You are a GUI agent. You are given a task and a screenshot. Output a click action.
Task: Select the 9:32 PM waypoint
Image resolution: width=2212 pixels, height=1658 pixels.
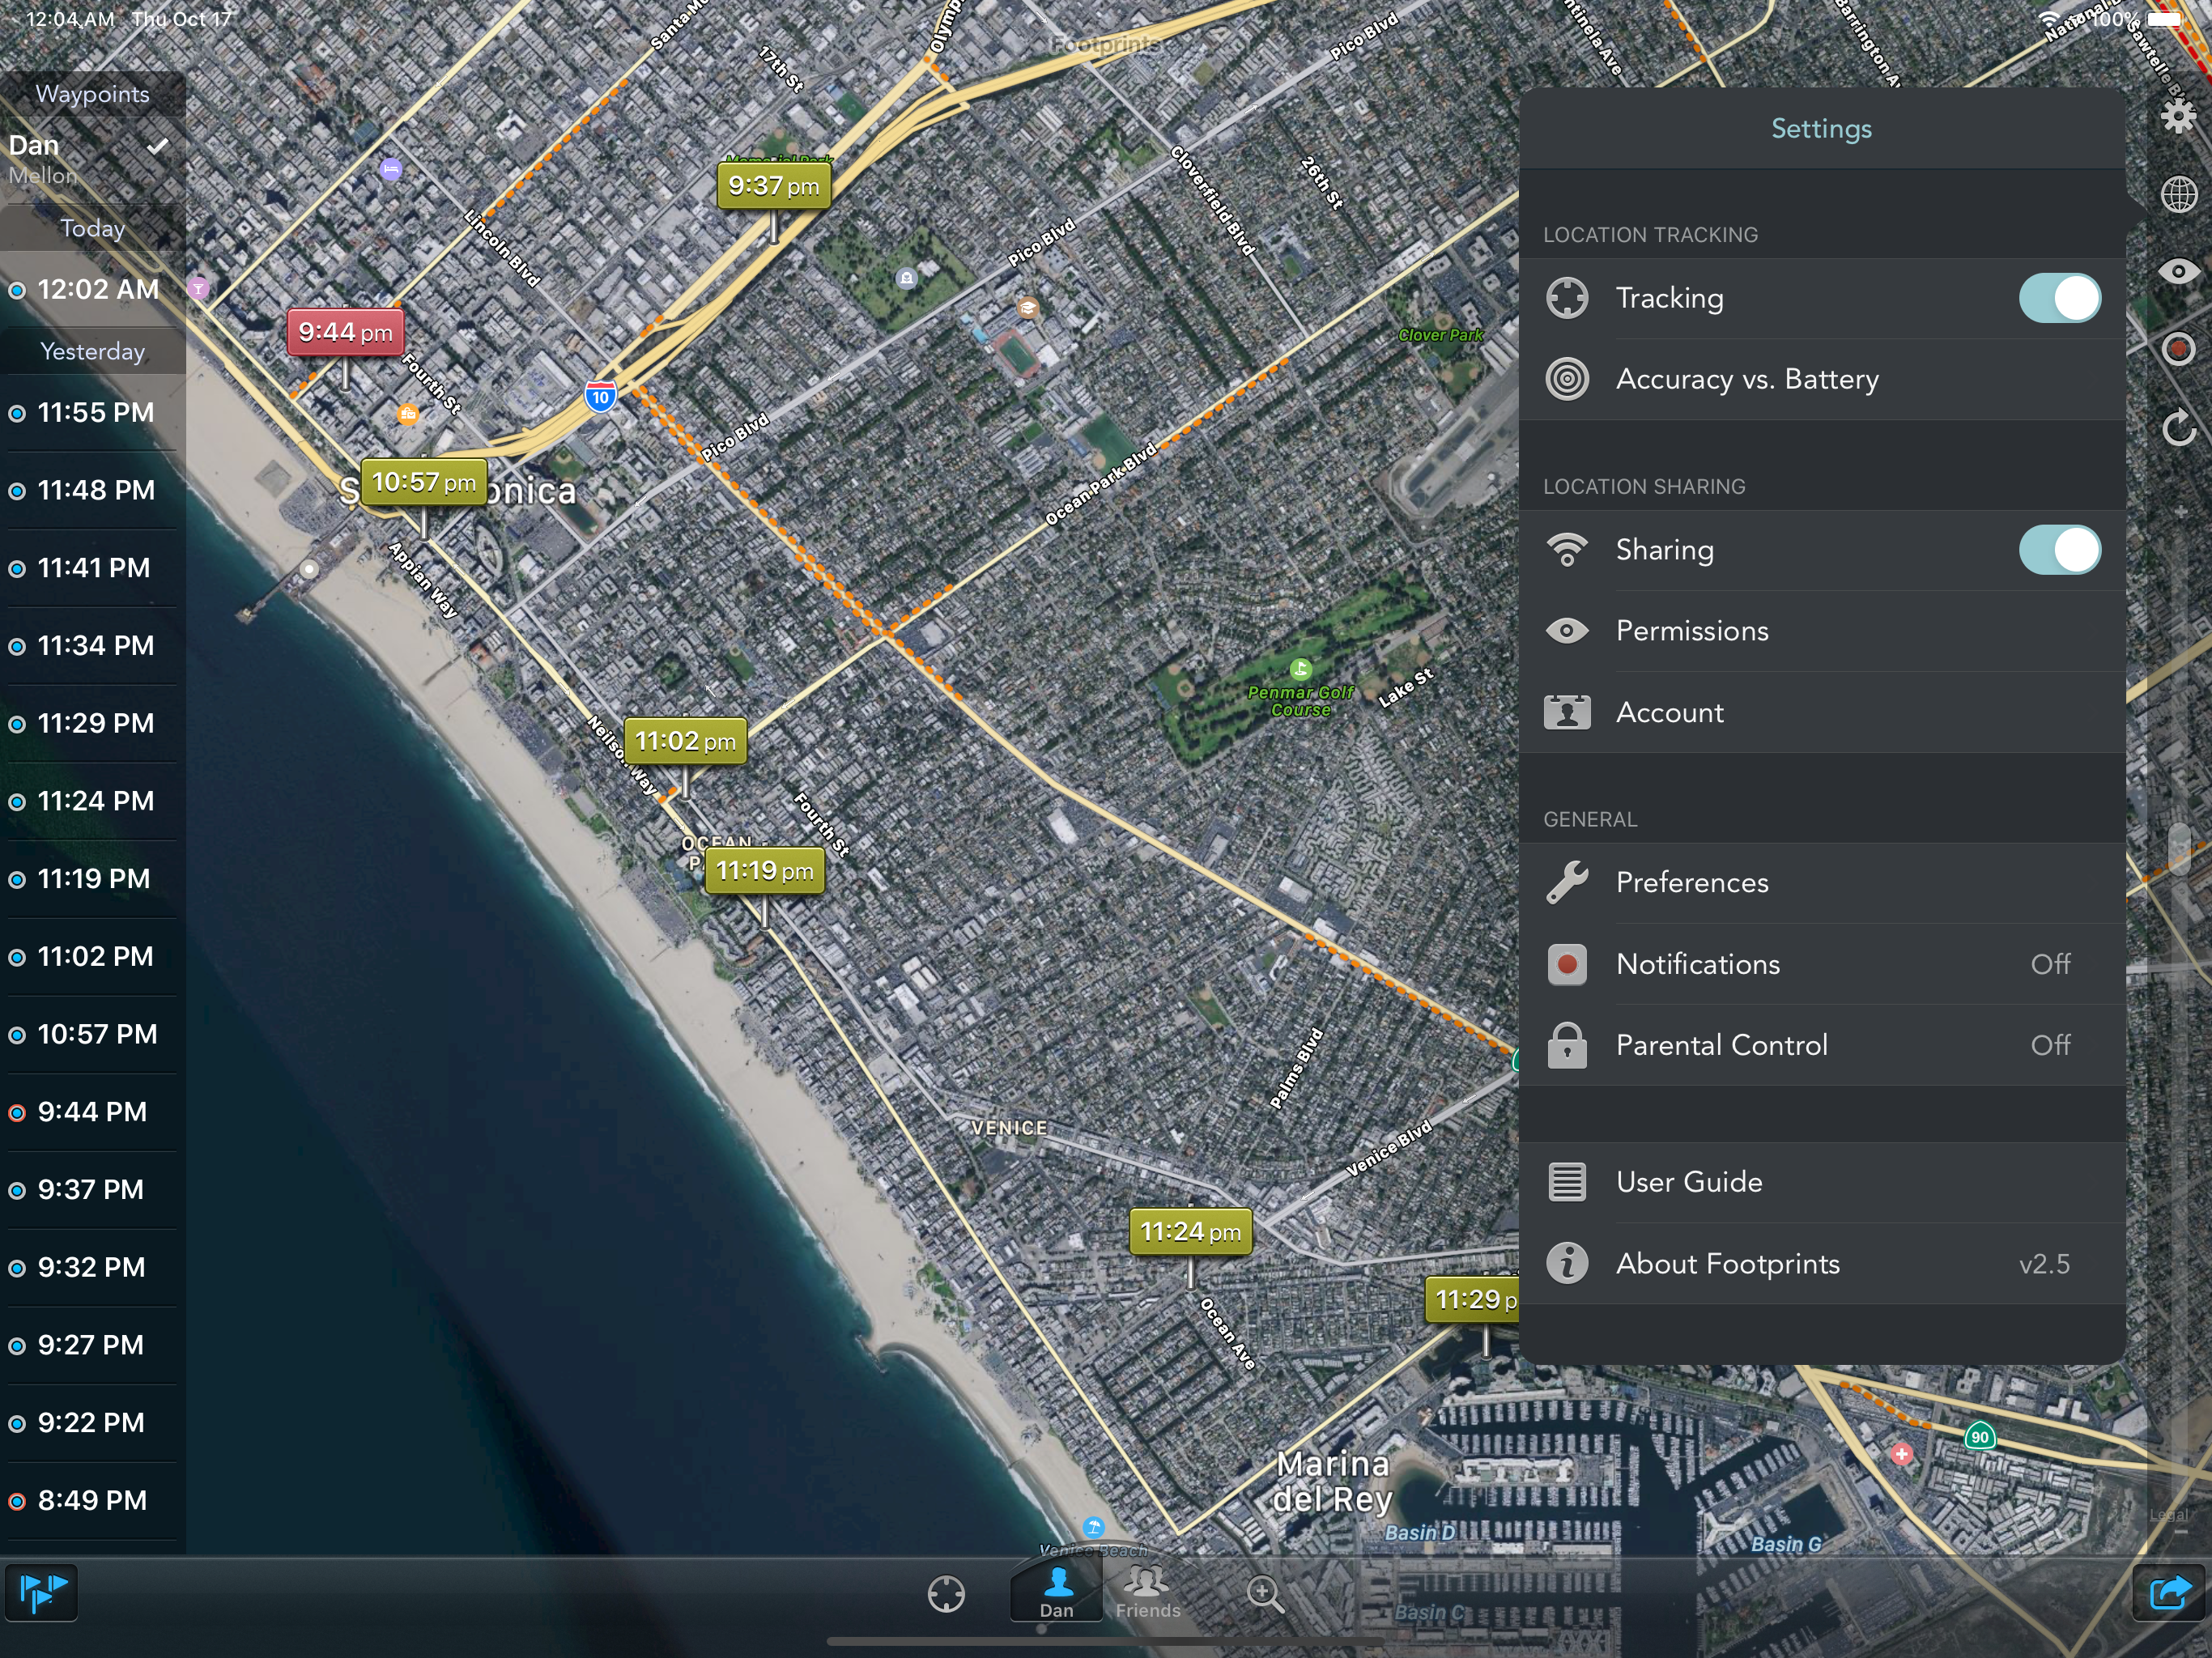93,1268
